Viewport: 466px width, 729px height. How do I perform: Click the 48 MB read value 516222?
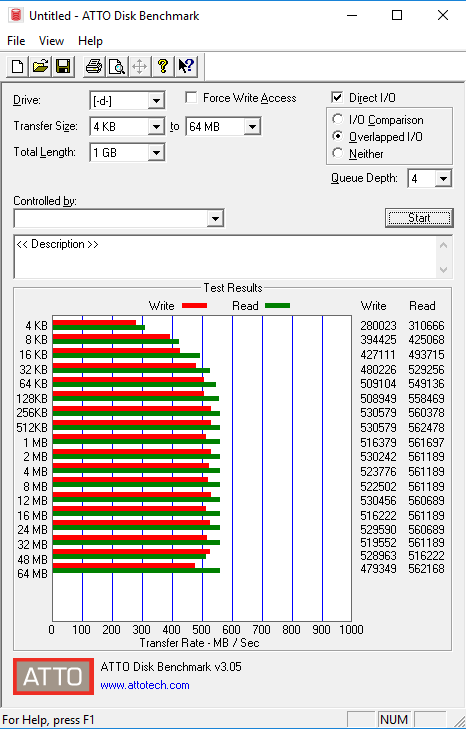[x=426, y=556]
